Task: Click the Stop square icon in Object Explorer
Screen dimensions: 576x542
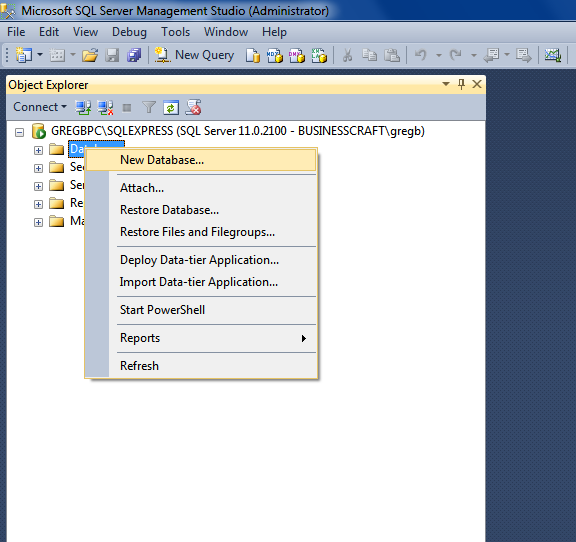Action: coord(127,108)
